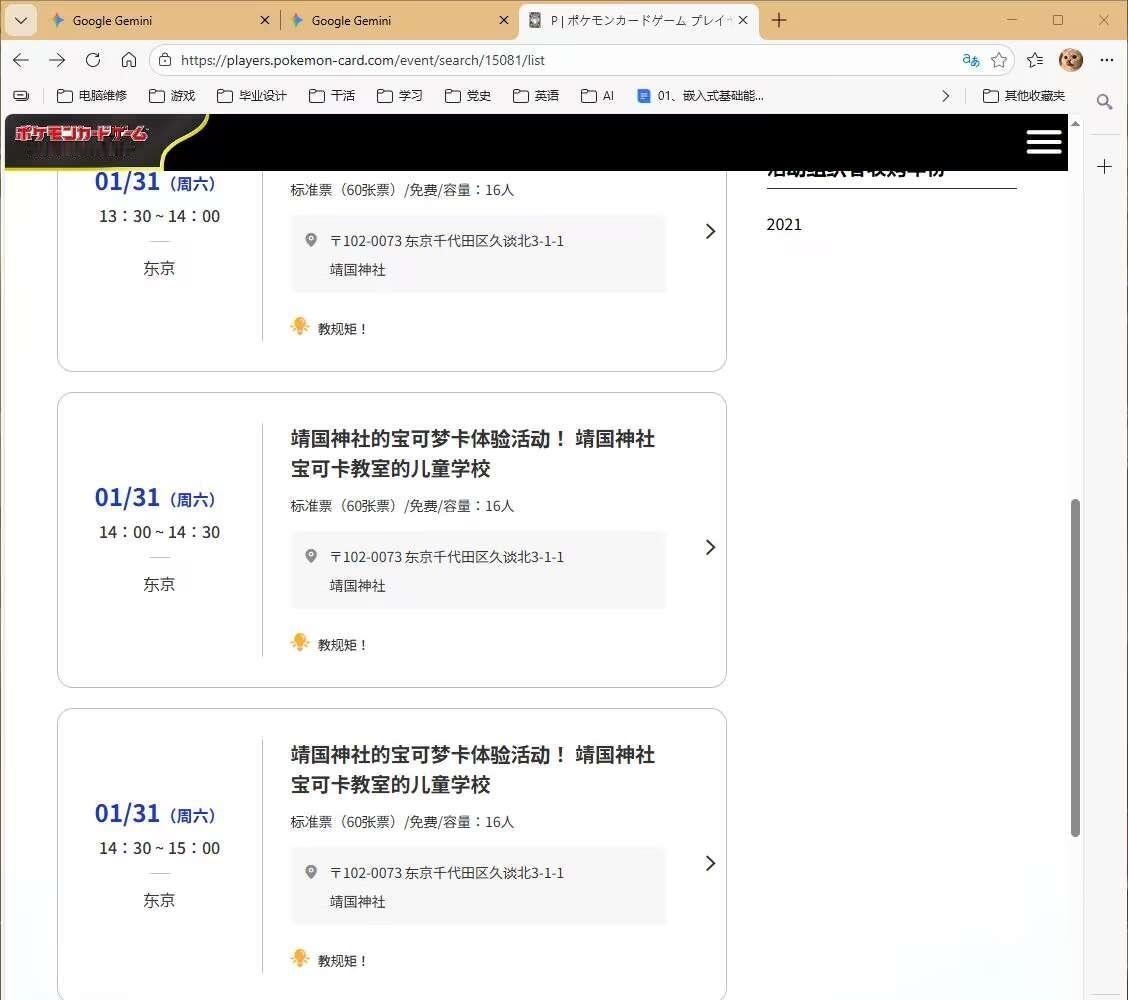This screenshot has width=1128, height=1000.
Task: Open the sidebar search icon
Action: (1104, 101)
